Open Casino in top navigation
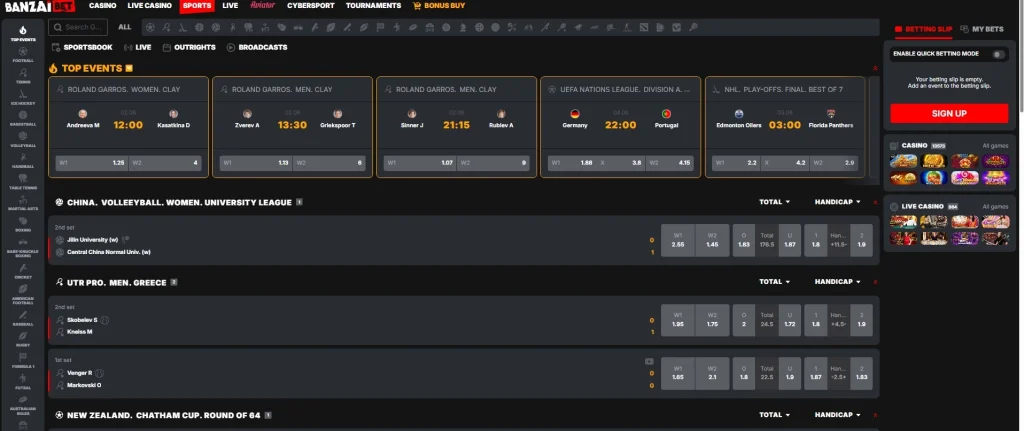1024x431 pixels. coord(103,6)
